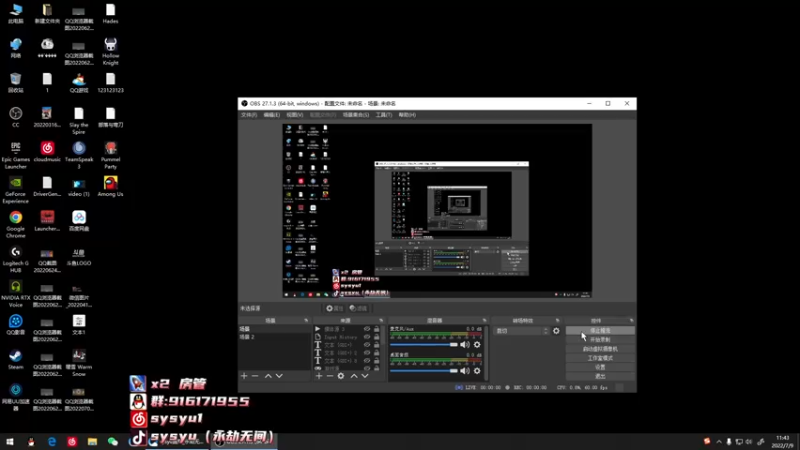Open the Hollow Knight desktop icon
800x450 pixels.
tap(110, 52)
